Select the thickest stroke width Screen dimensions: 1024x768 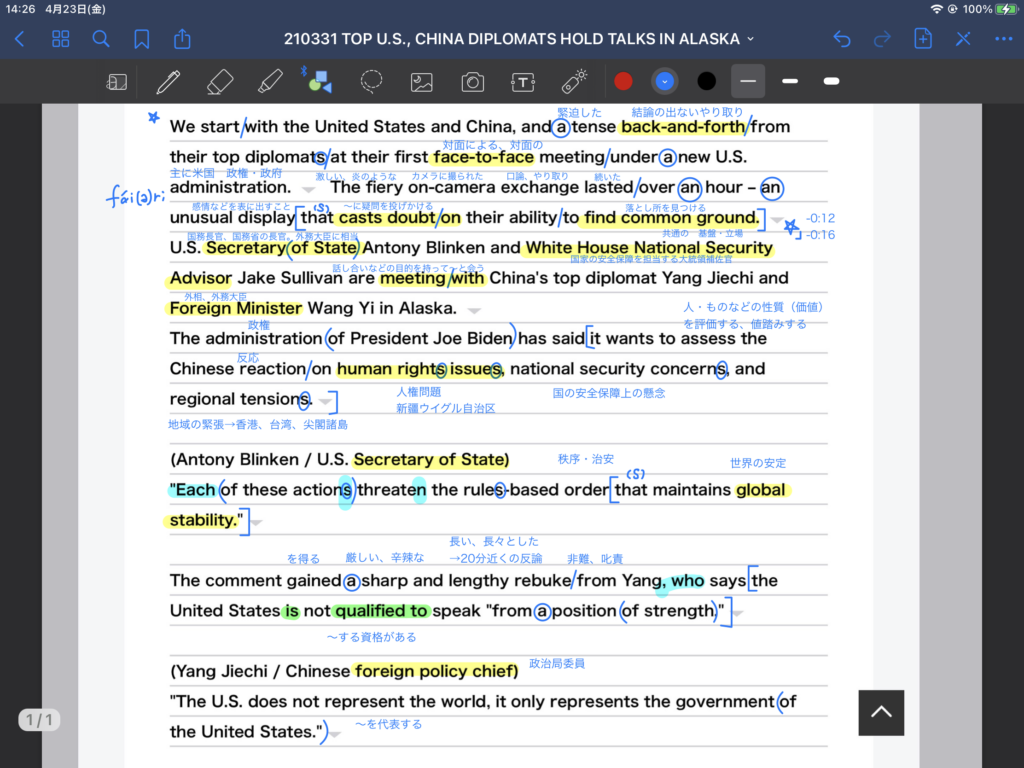pyautogui.click(x=831, y=81)
